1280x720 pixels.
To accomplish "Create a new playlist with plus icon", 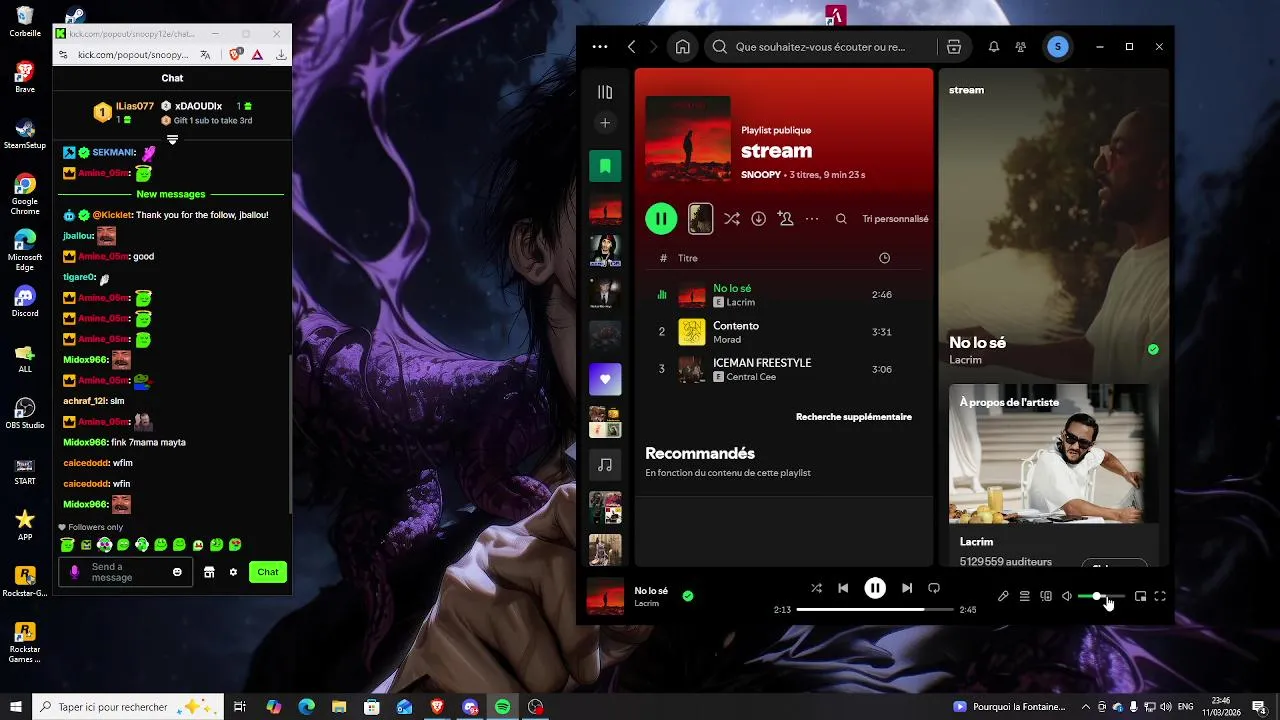I will click(x=605, y=123).
